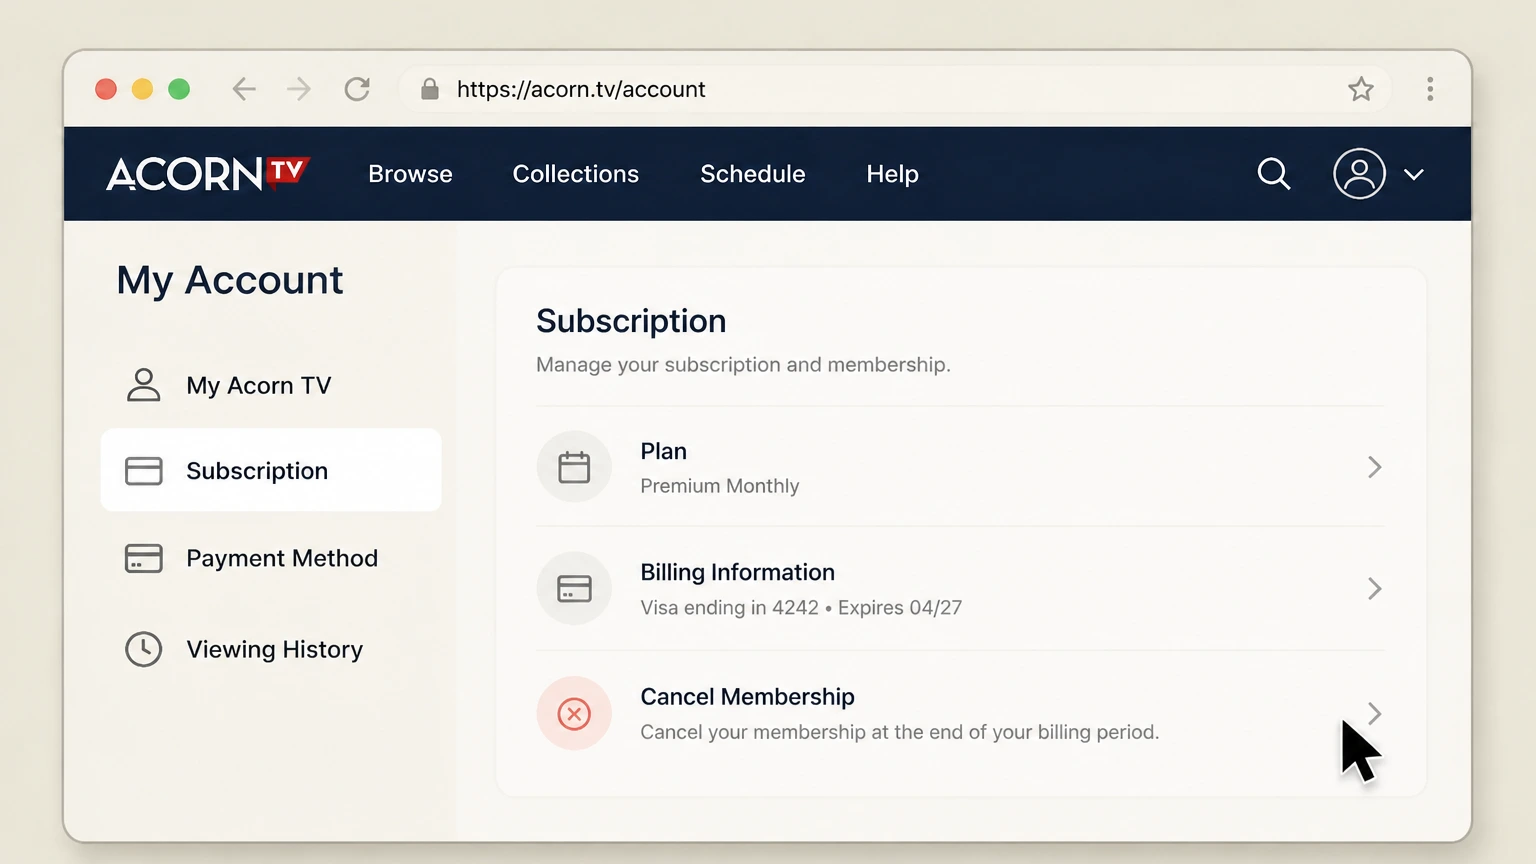The width and height of the screenshot is (1536, 864).
Task: Open the Plan row title
Action: tap(663, 451)
